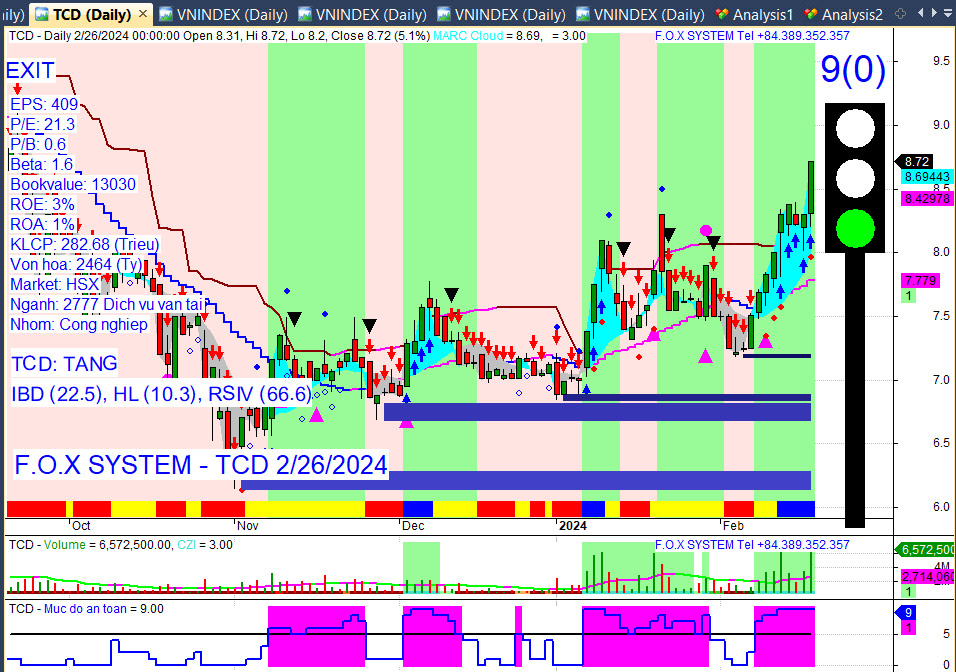
Task: Click the Bookvalue: 13030 text
Action: pos(73,184)
